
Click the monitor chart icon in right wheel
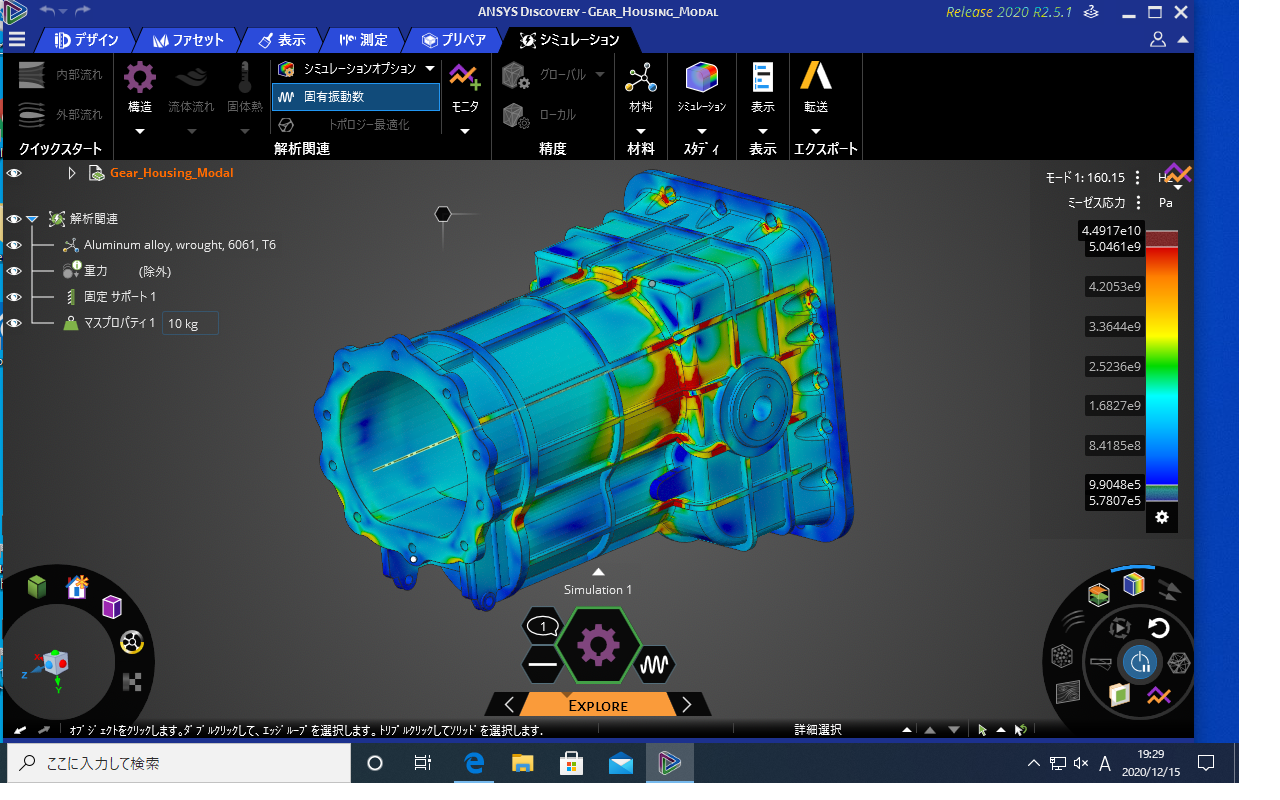coord(1159,695)
